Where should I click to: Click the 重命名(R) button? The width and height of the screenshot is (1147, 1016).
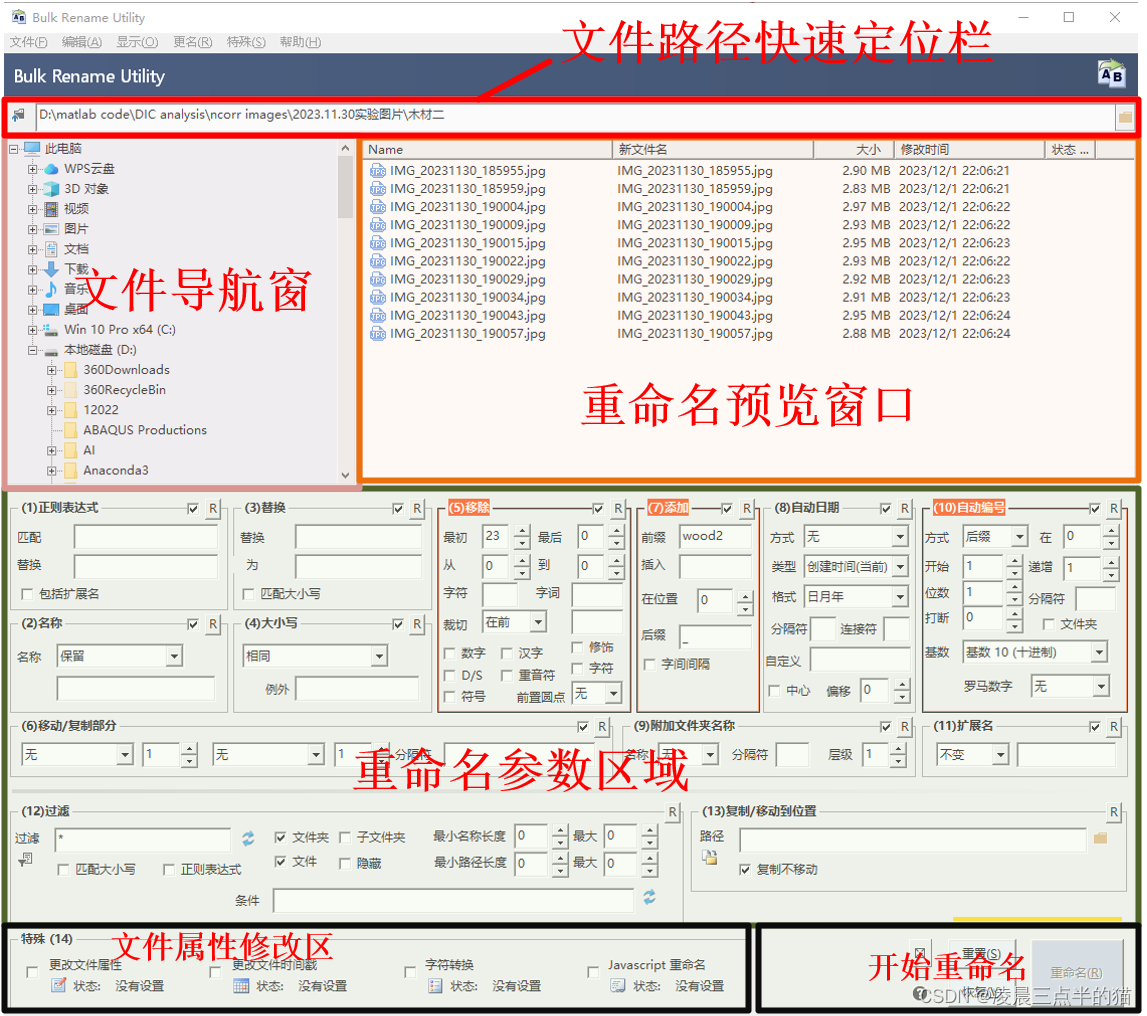coord(1076,973)
